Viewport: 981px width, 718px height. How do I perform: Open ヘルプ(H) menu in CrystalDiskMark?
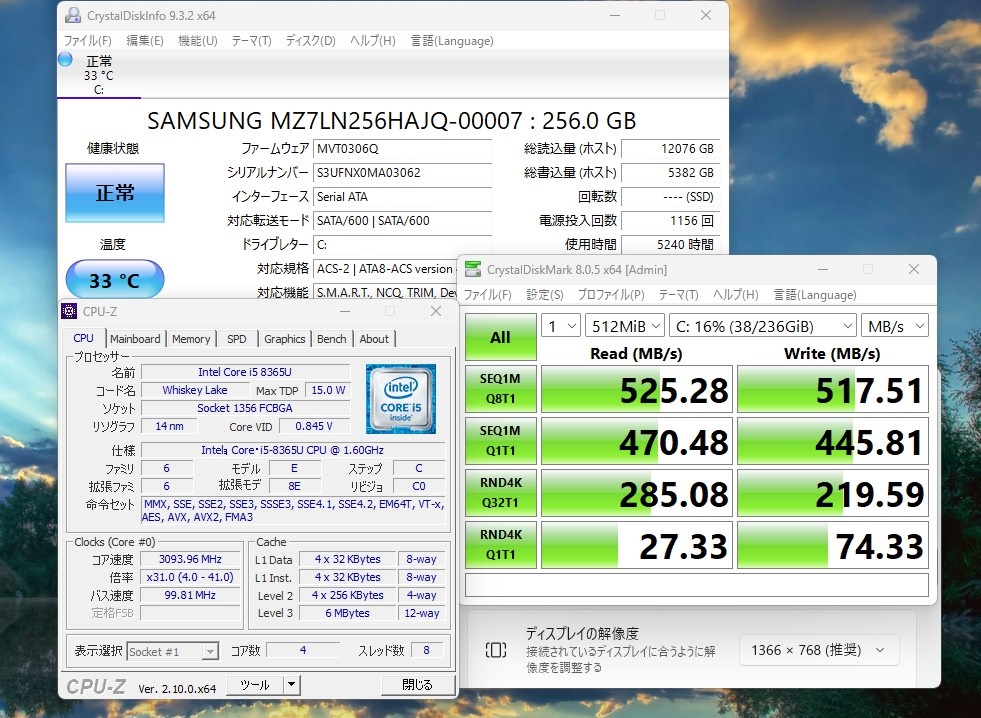tap(736, 295)
